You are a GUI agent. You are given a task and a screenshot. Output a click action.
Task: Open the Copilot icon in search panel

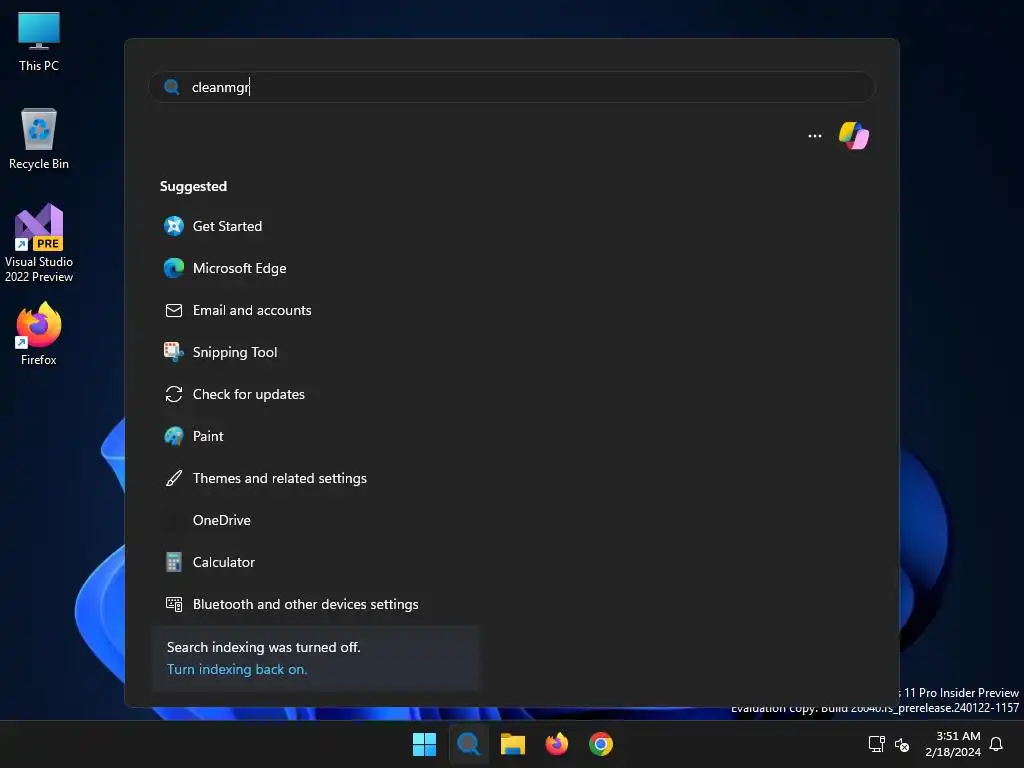(854, 136)
